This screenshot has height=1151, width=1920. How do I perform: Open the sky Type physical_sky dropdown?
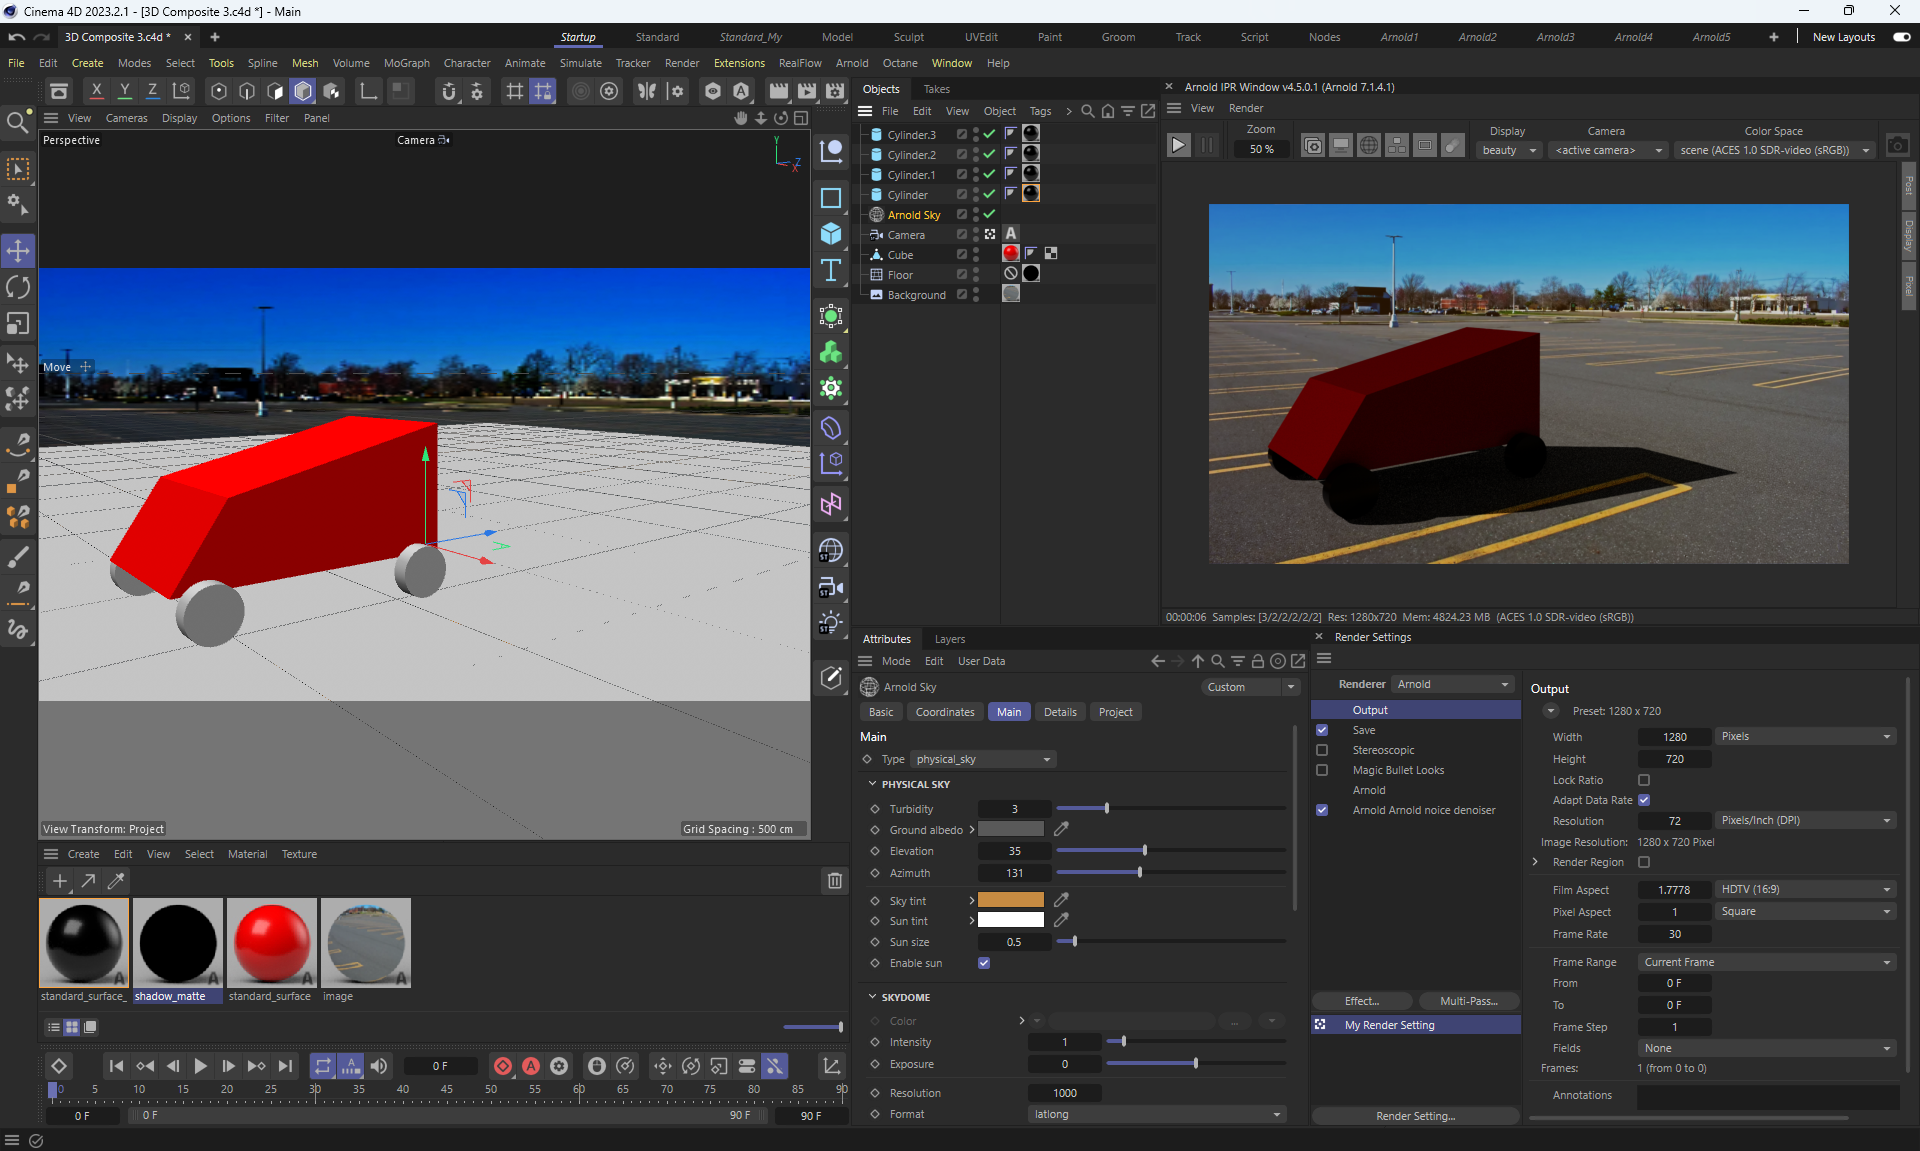click(983, 759)
